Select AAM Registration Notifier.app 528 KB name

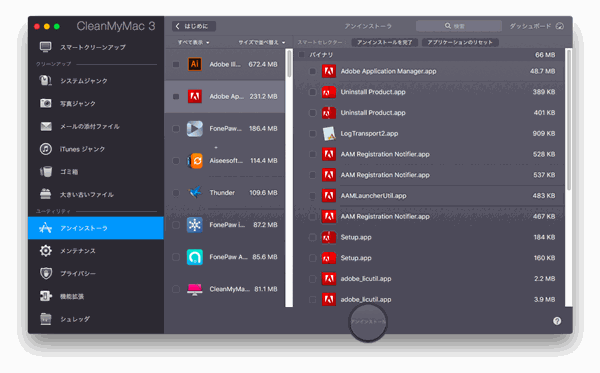385,154
